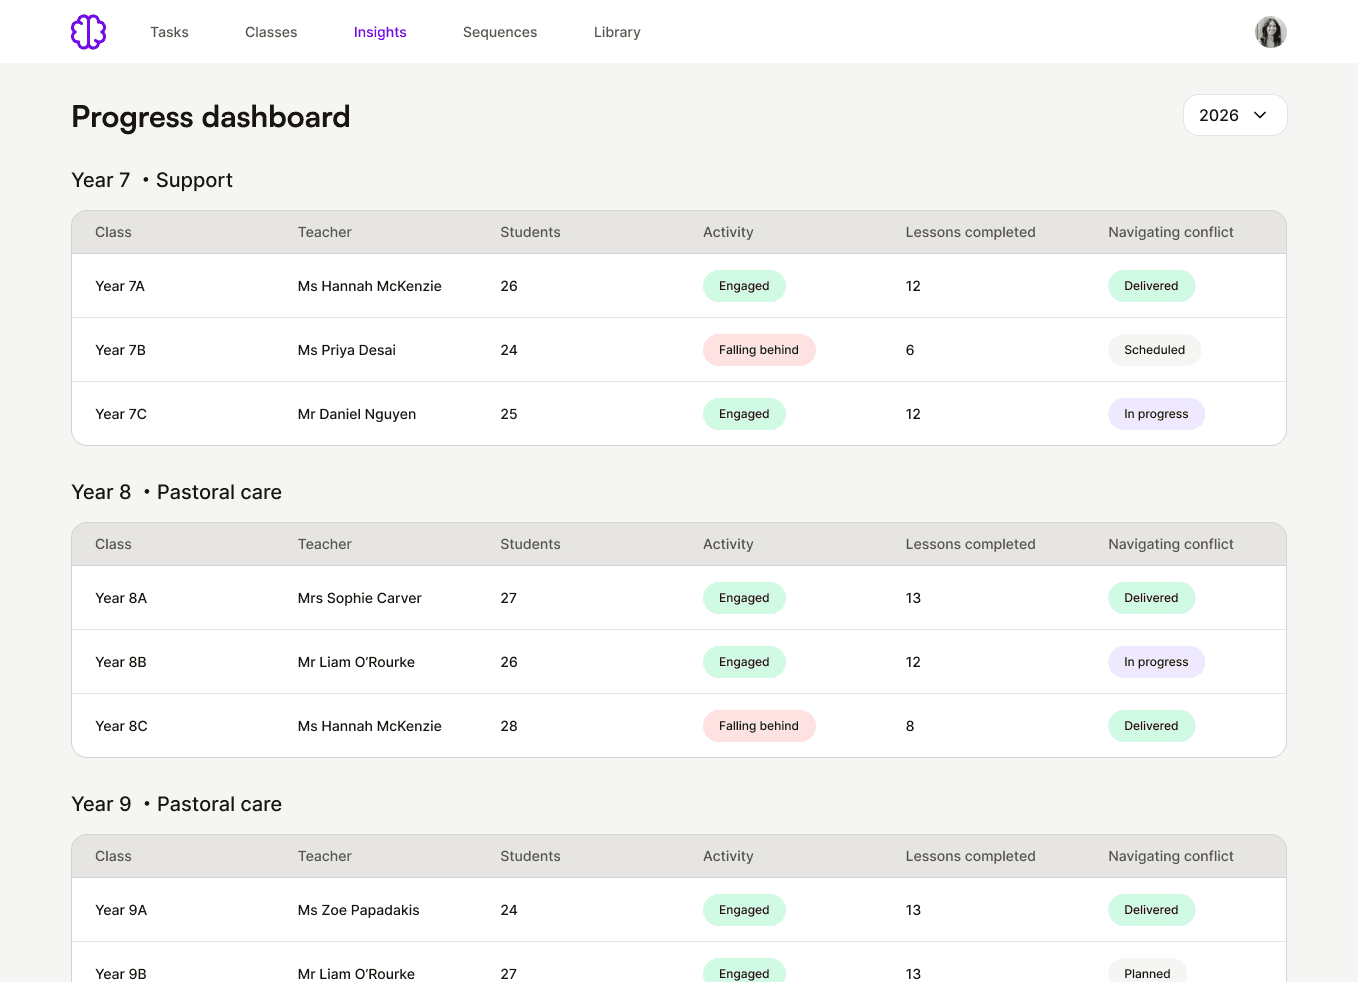Image resolution: width=1358 pixels, height=982 pixels.
Task: Click Activity column header in Year 8 table
Action: [728, 544]
